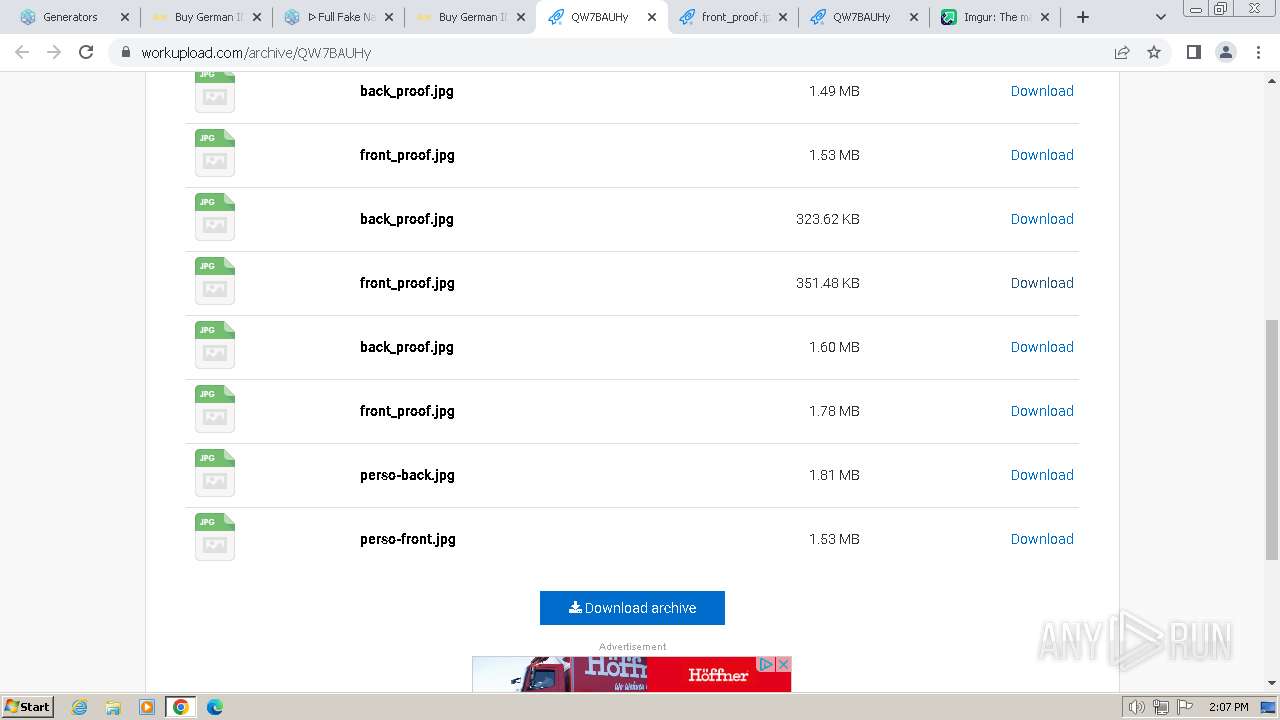This screenshot has height=720, width=1280.
Task: Click the JPG icon for 323.62 KB back_proof.jpg
Action: tap(215, 217)
